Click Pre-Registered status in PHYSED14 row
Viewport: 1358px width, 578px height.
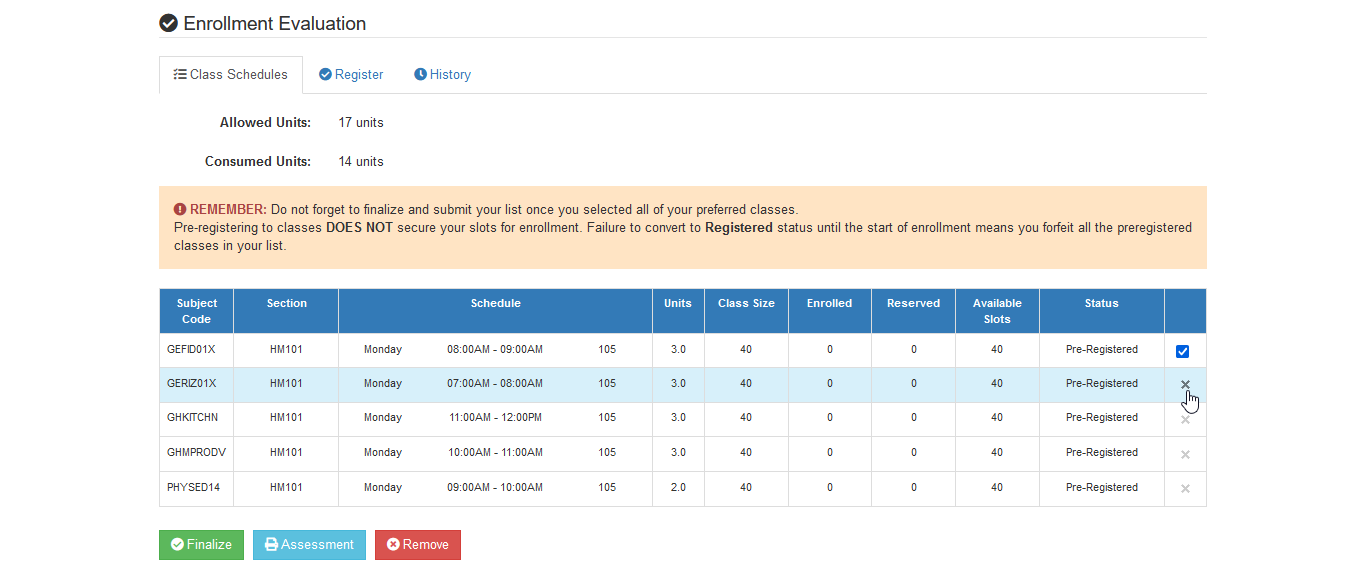click(1101, 488)
